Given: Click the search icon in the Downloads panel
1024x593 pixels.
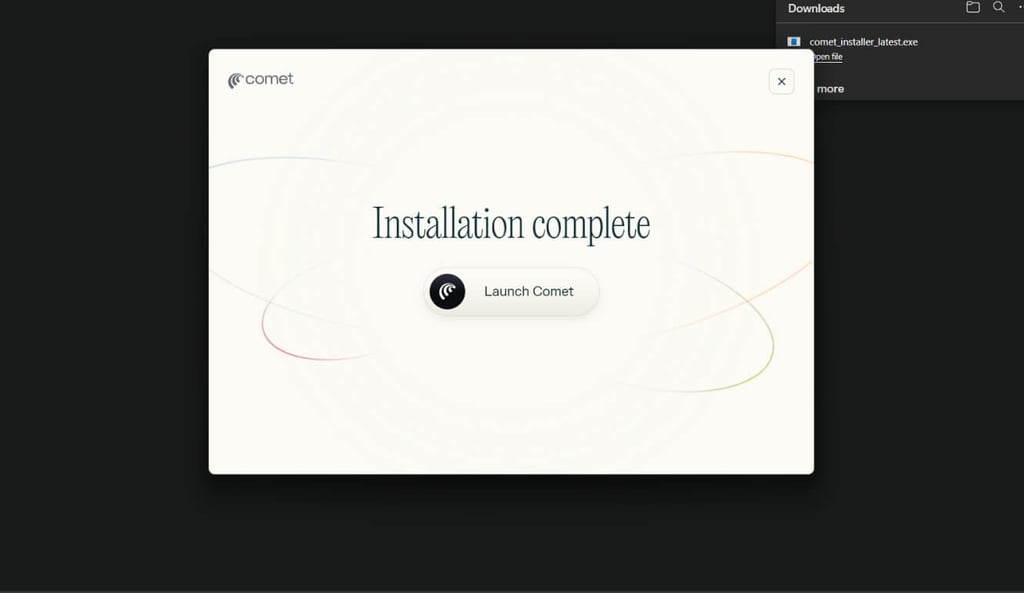Looking at the screenshot, I should pos(998,7).
